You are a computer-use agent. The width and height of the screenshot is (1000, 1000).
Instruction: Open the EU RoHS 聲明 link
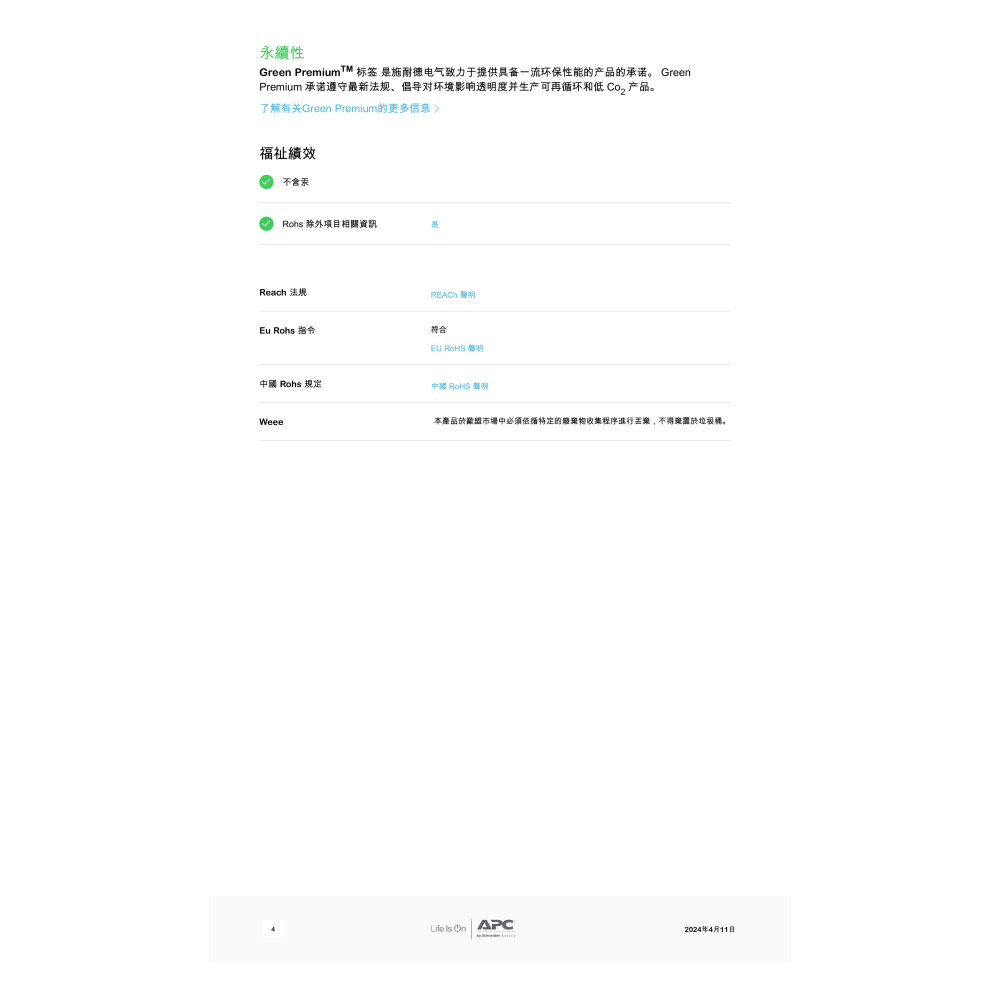click(456, 348)
